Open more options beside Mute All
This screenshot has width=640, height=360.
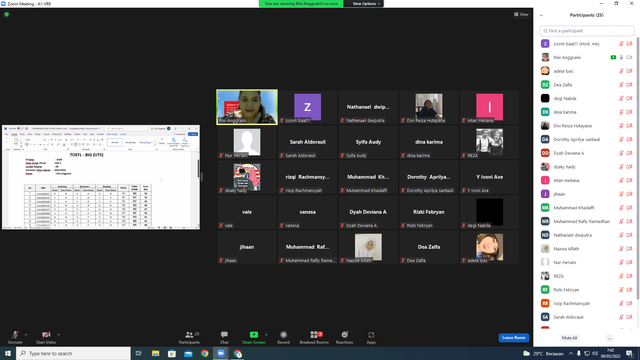pyautogui.click(x=609, y=338)
